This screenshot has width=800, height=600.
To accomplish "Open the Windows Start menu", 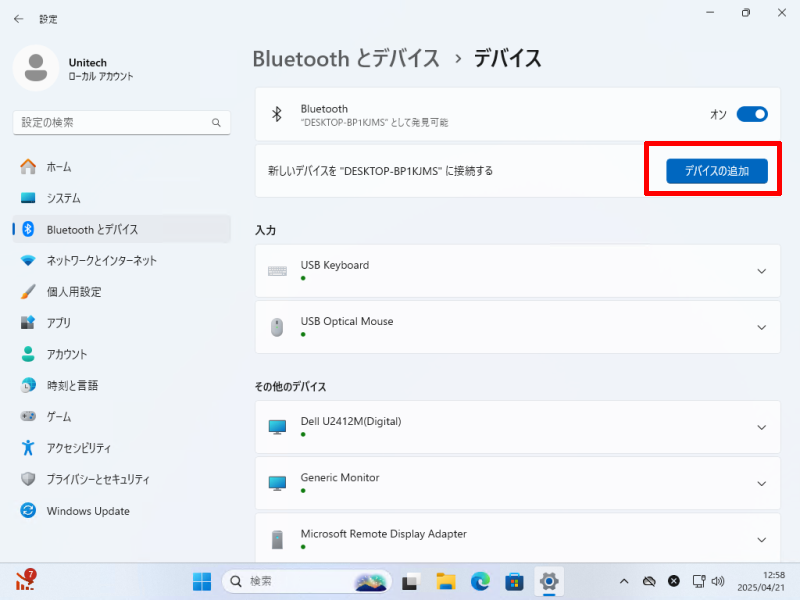I will pos(202,581).
